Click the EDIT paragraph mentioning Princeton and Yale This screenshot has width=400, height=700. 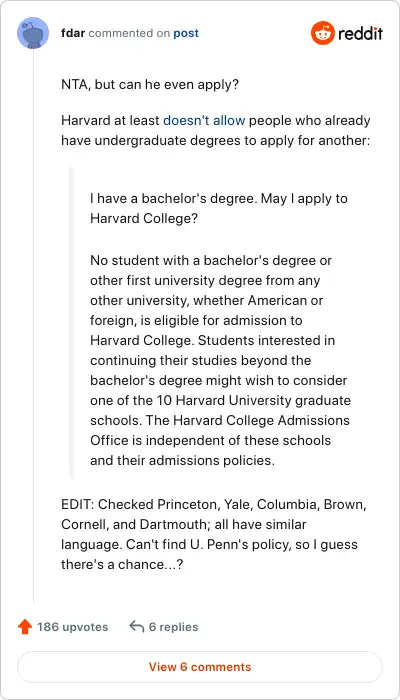215,534
